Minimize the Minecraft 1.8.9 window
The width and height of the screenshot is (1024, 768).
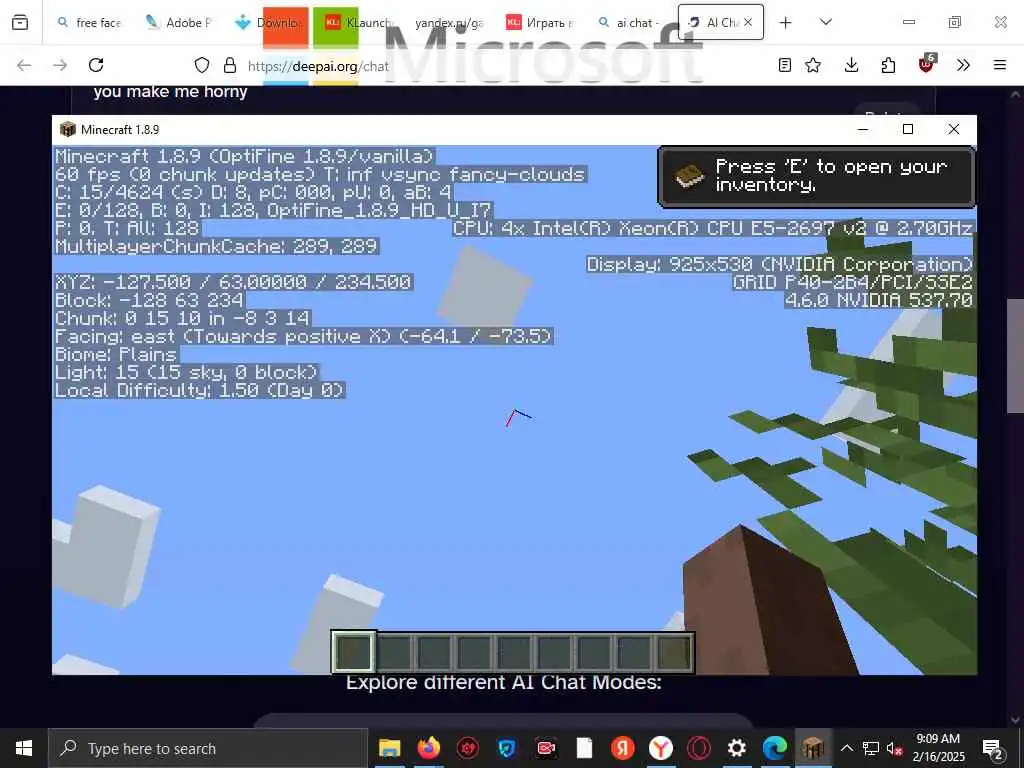[863, 129]
